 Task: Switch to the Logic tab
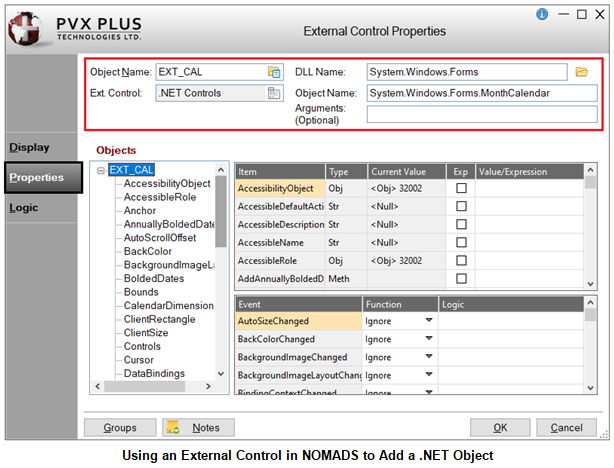[x=25, y=208]
